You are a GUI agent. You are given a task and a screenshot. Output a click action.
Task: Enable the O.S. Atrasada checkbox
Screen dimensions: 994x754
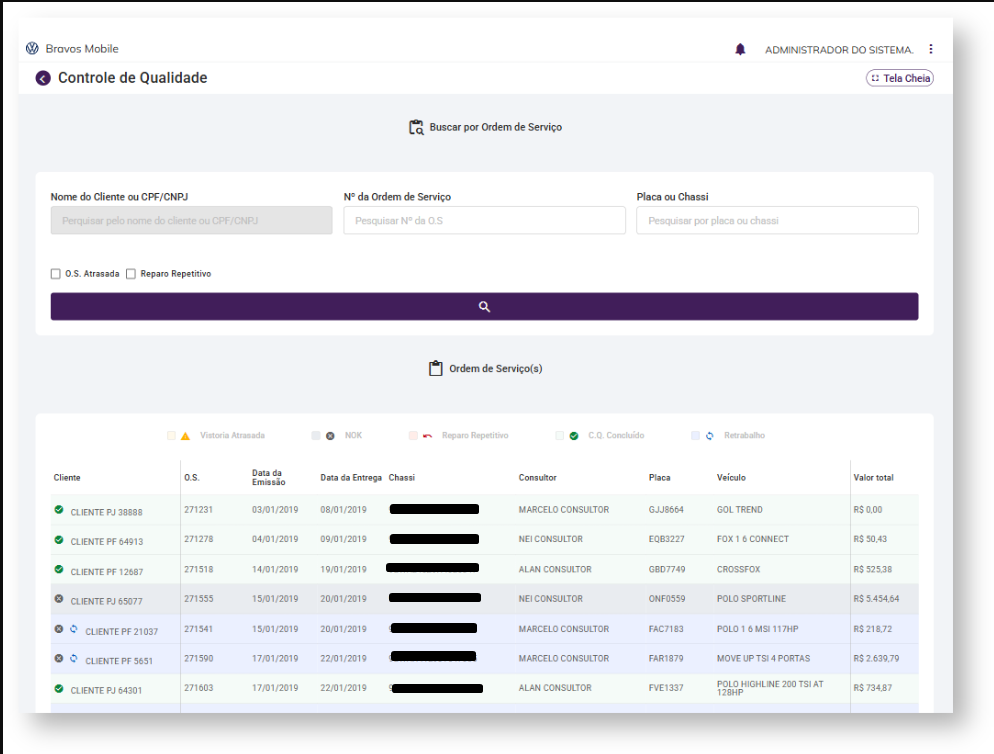pyautogui.click(x=56, y=274)
